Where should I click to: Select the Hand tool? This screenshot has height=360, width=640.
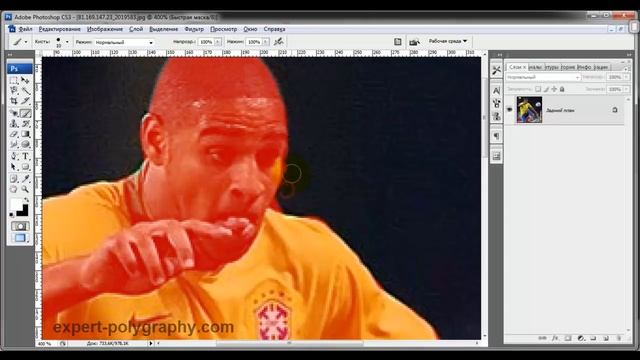click(14, 189)
